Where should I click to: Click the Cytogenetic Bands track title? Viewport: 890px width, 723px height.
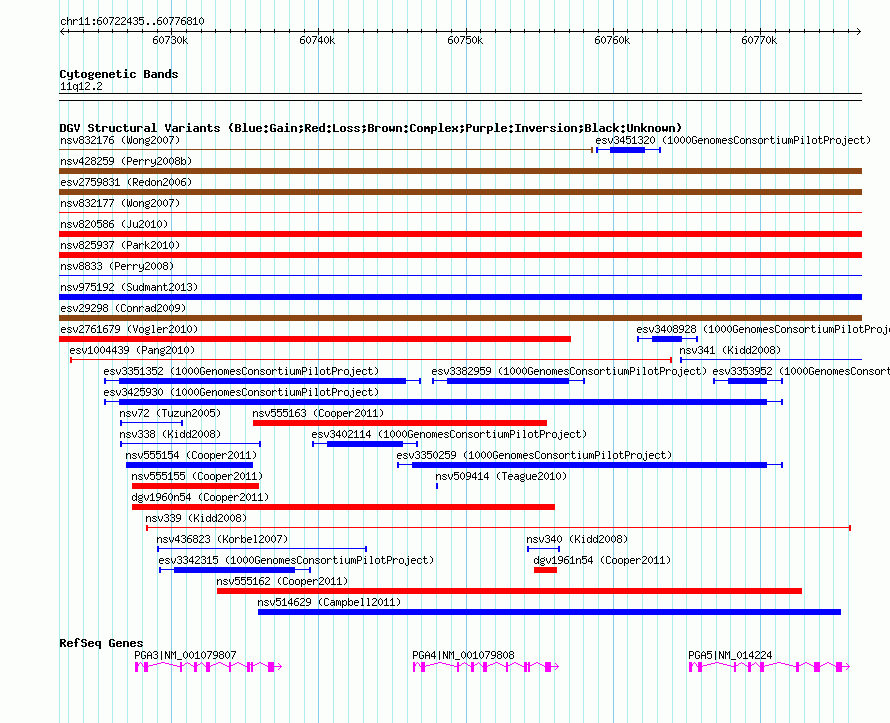tap(119, 74)
